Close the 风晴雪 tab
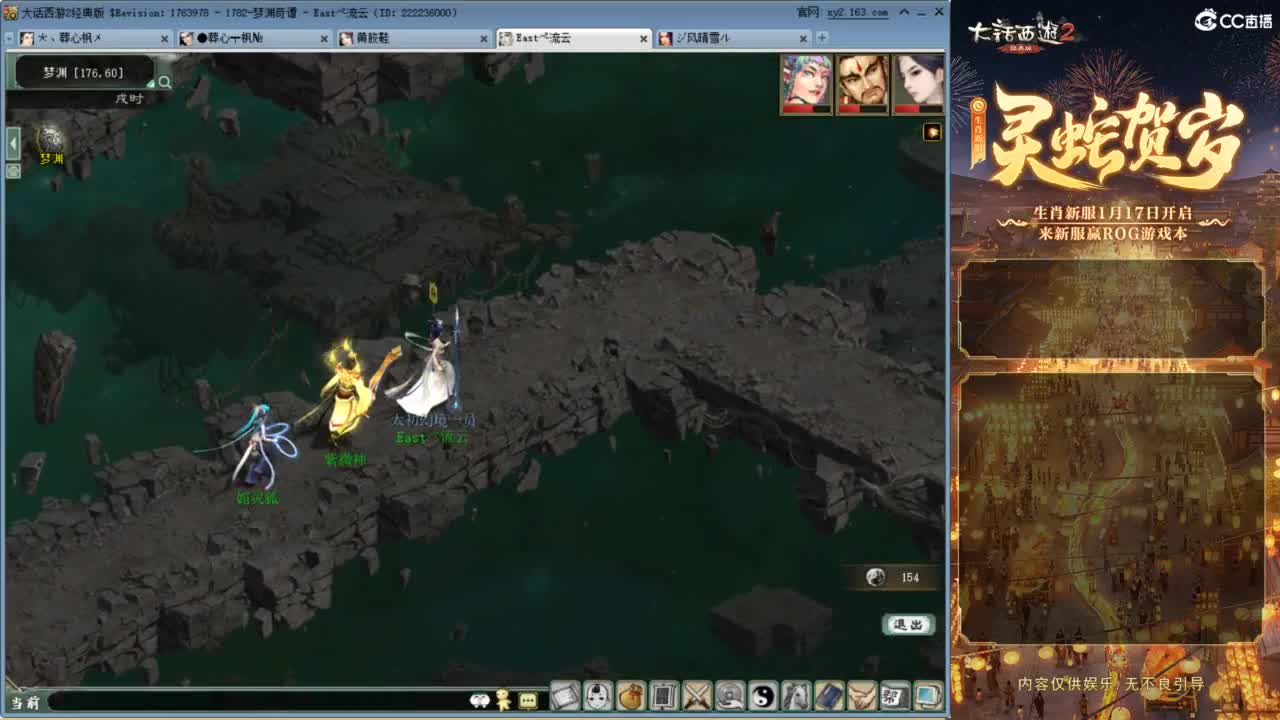Viewport: 1280px width, 720px height. click(803, 39)
